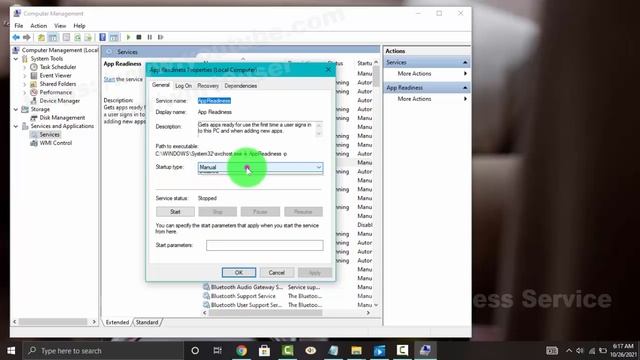The height and width of the screenshot is (360, 640).
Task: Open the Windows Start menu
Action: click(11, 351)
